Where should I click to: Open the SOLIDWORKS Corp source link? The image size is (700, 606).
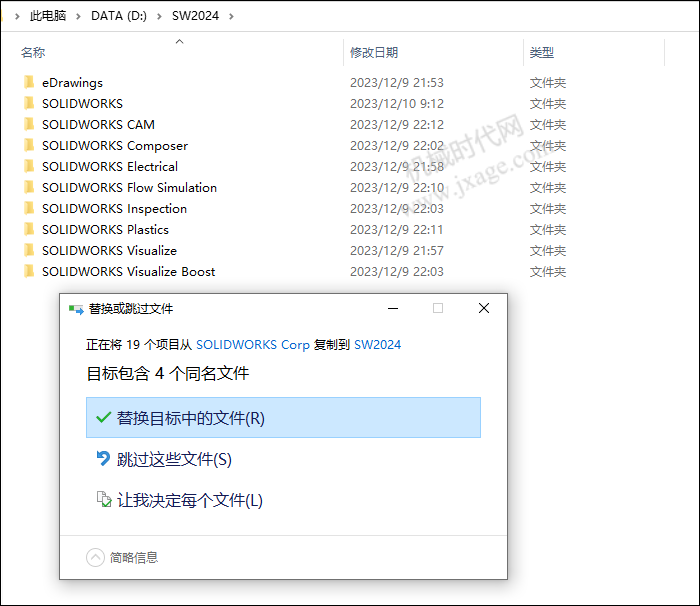point(253,345)
